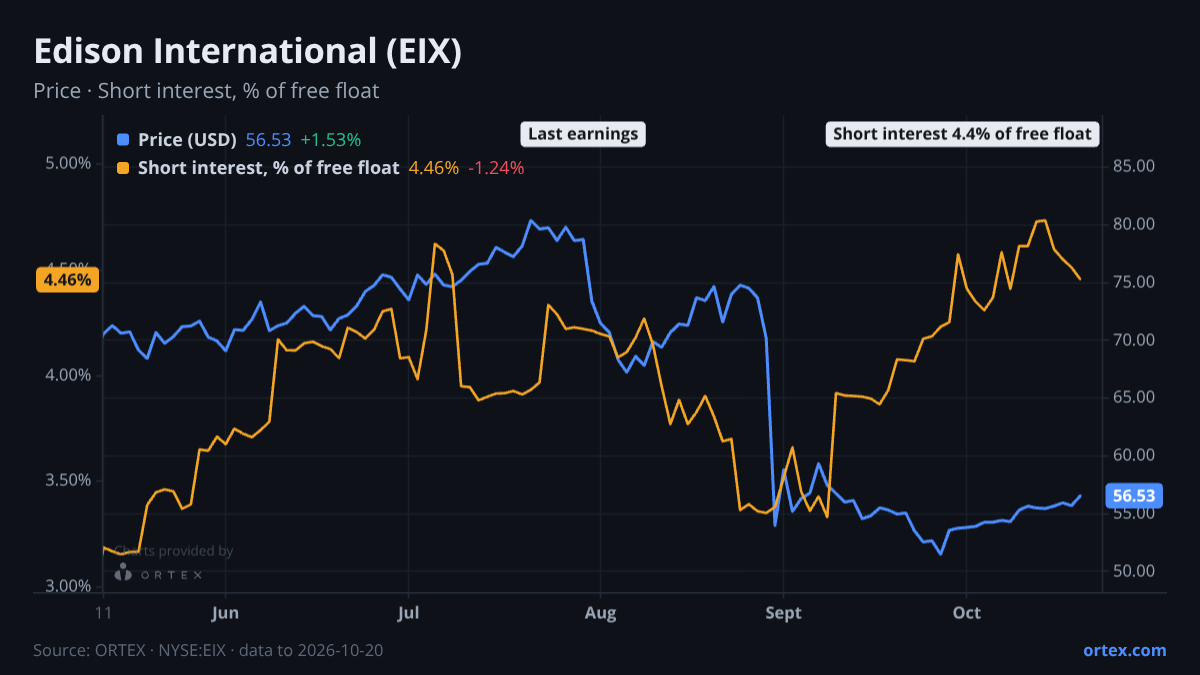1200x675 pixels.
Task: Click the Sept x-axis label
Action: click(x=784, y=612)
